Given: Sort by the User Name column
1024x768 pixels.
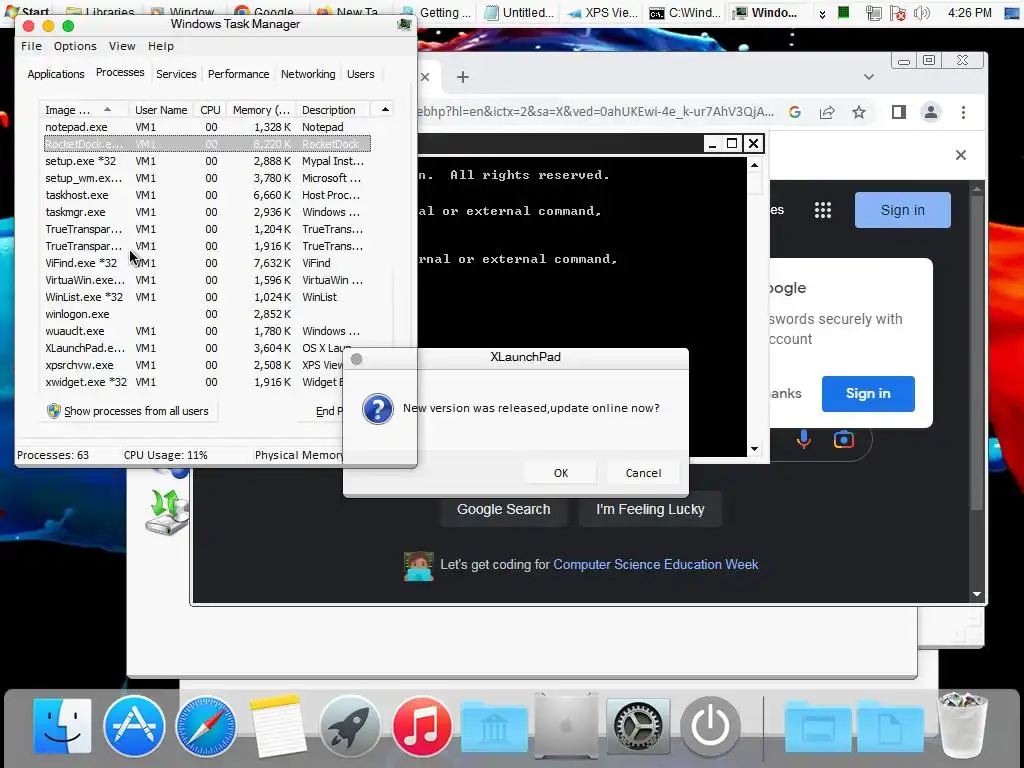Looking at the screenshot, I should point(161,110).
